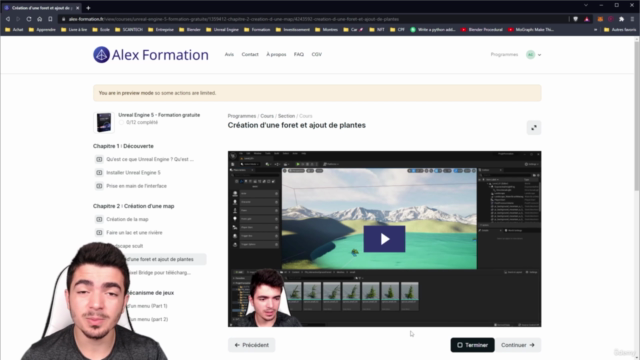Open the Livre à lire bookmark folder
Image resolution: width=640 pixels, height=360 pixels.
click(74, 30)
